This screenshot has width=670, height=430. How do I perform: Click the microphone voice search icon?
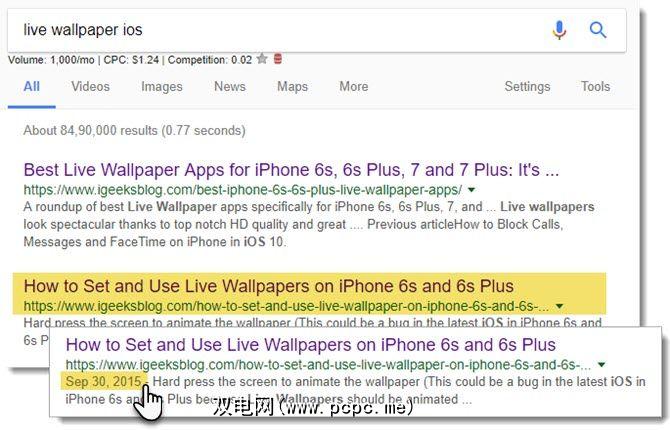[x=559, y=30]
